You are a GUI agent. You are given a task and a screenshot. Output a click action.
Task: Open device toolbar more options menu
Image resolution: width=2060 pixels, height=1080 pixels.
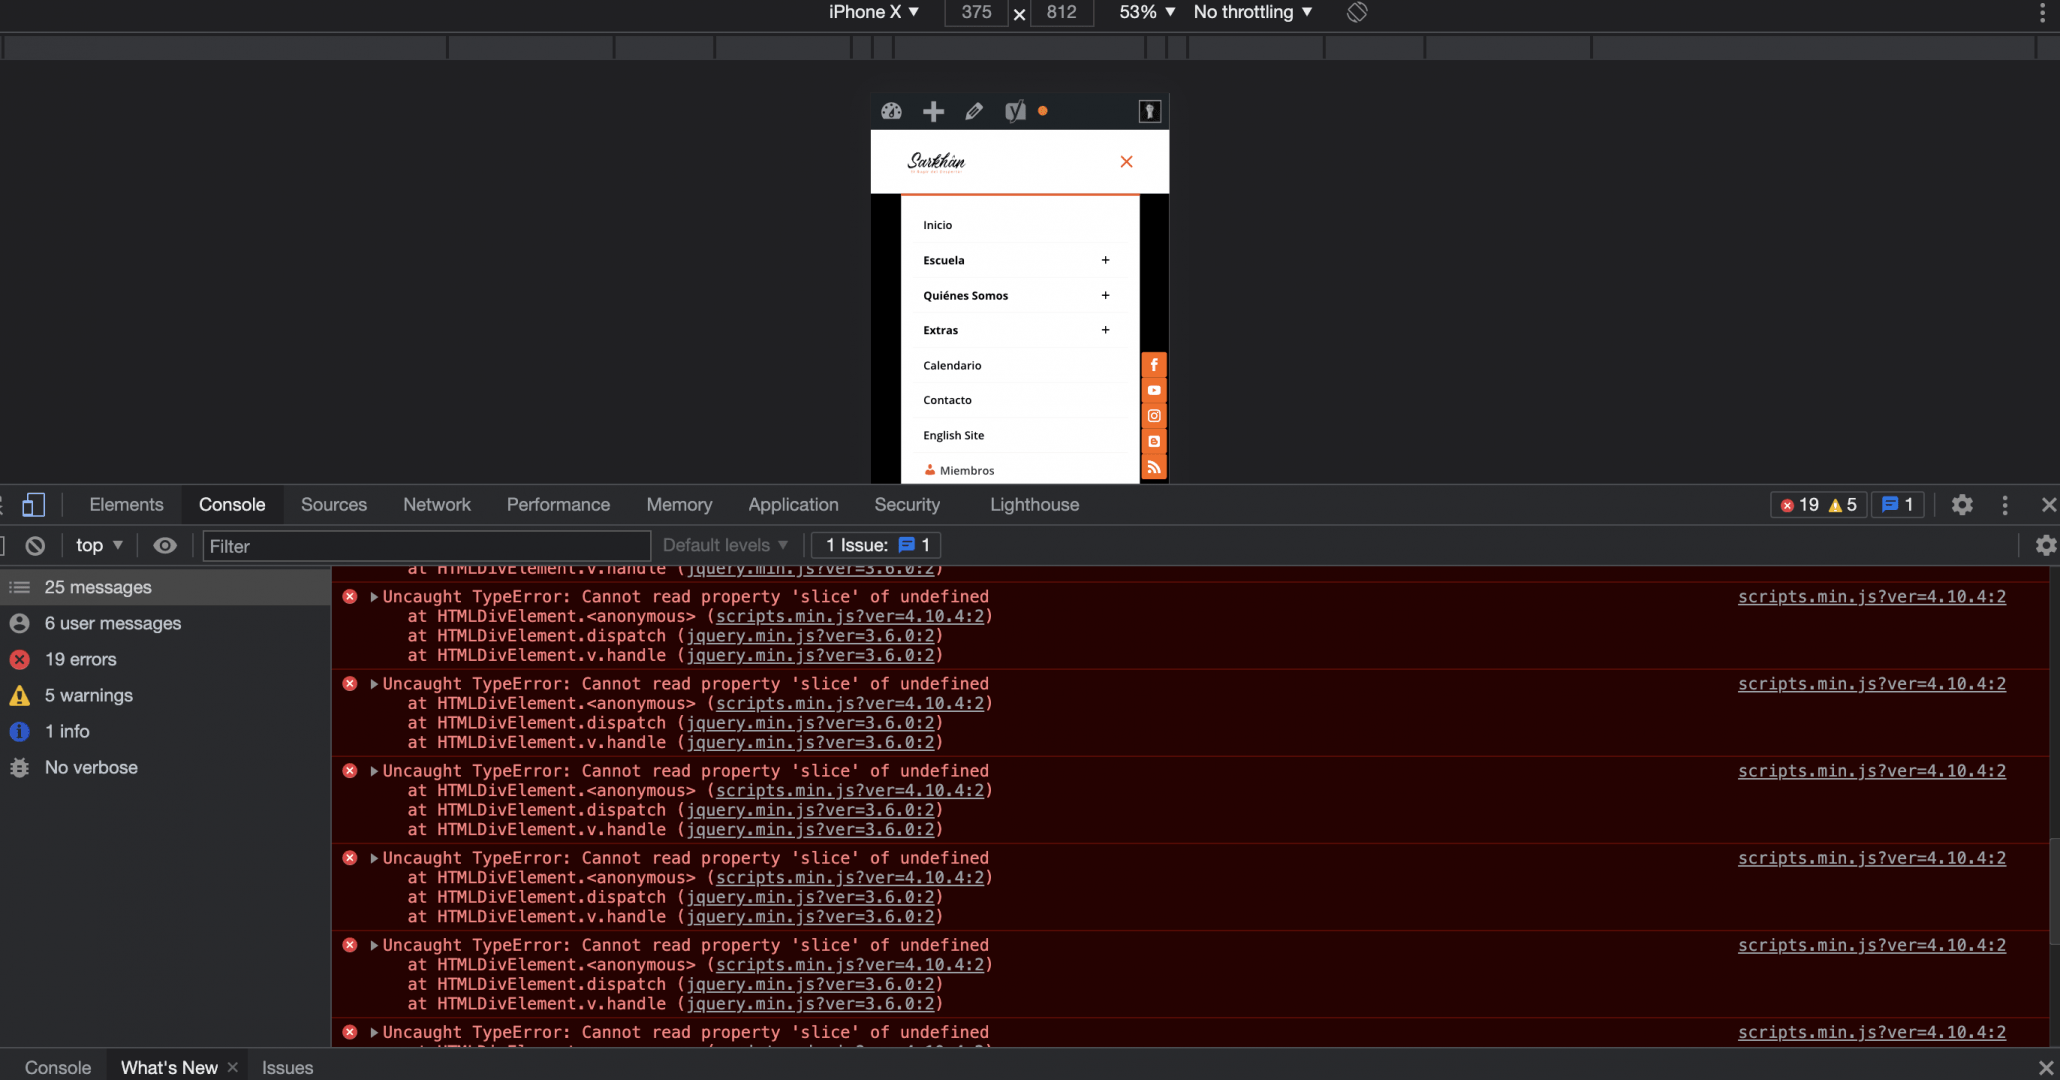click(2042, 12)
